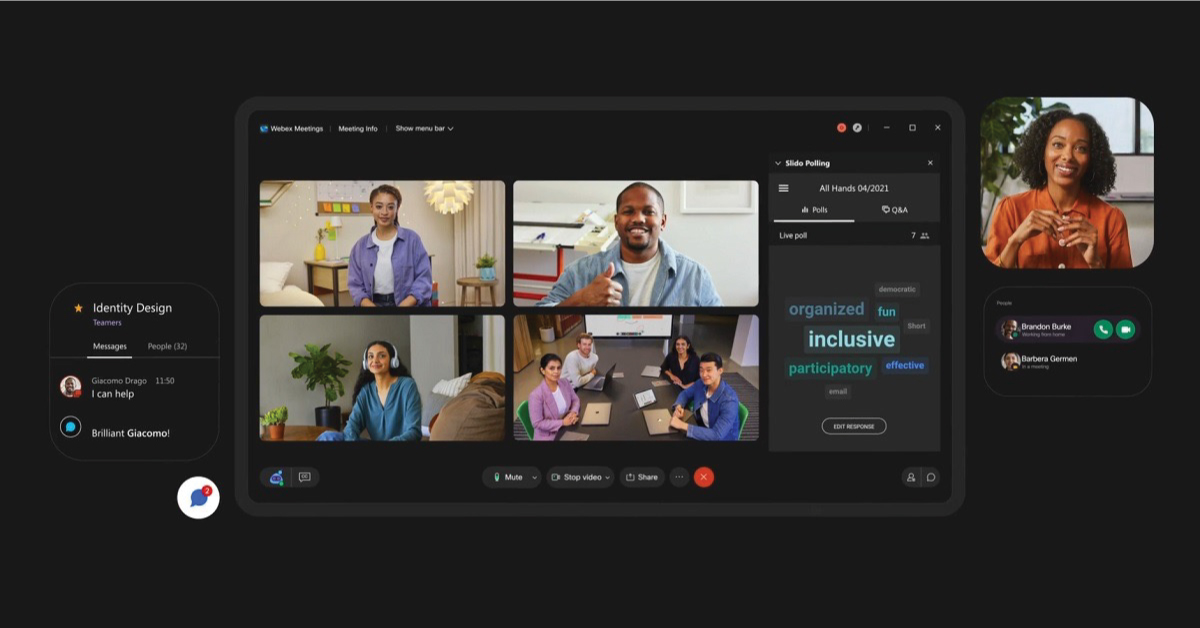This screenshot has height=628, width=1200.
Task: Click the closed captions icon
Action: [305, 477]
